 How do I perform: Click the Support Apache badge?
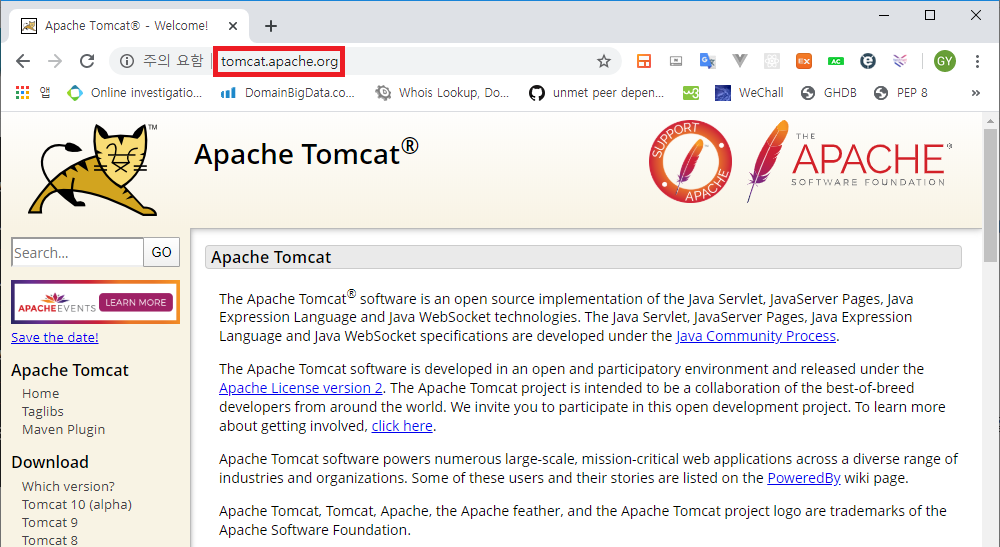(x=690, y=162)
